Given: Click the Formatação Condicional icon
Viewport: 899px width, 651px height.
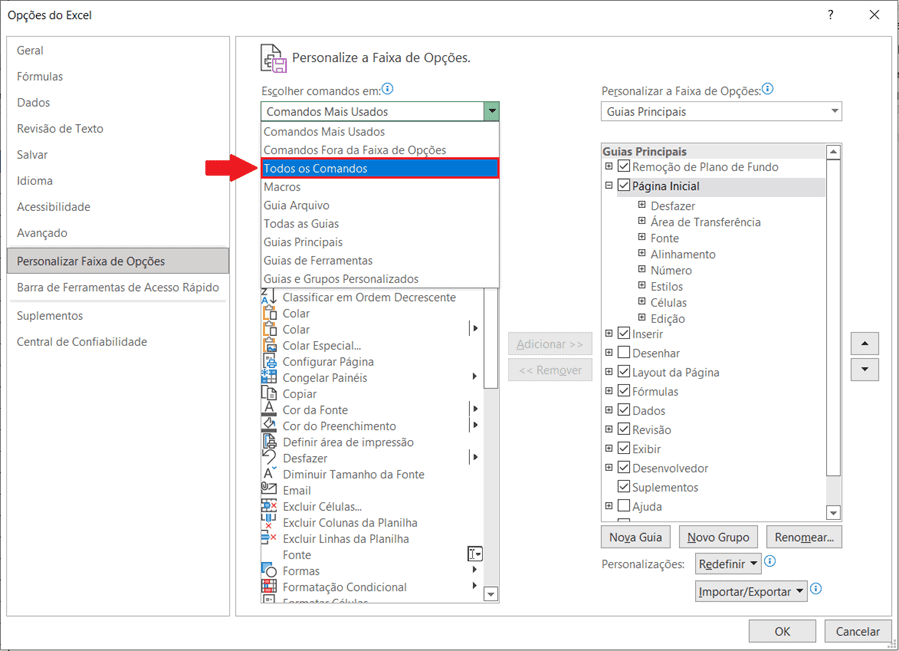Looking at the screenshot, I should click(269, 586).
